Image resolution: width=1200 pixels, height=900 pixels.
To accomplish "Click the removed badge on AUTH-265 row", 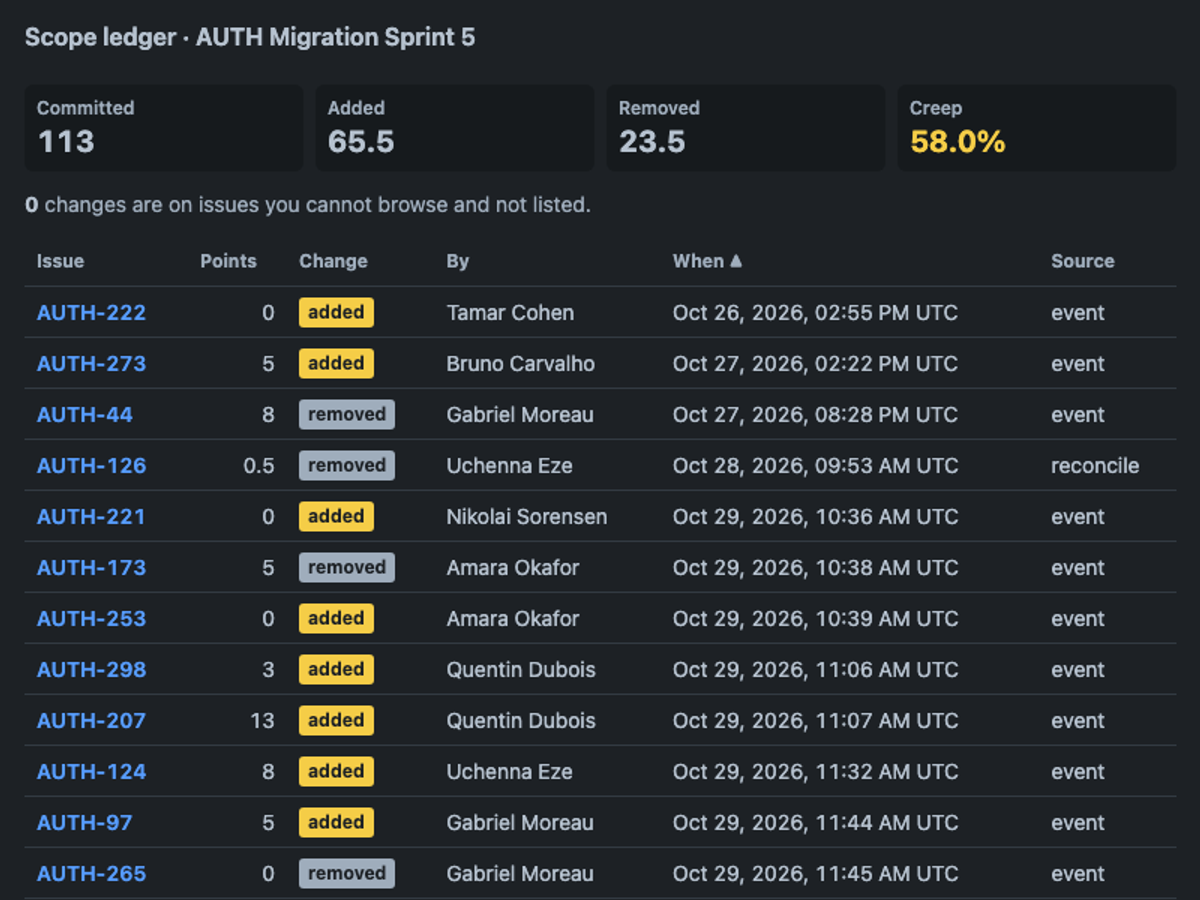I will point(347,874).
